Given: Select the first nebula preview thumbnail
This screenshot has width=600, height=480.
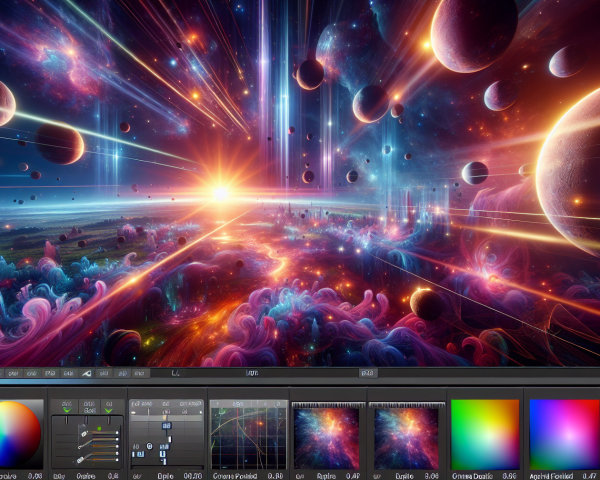Looking at the screenshot, I should [326, 437].
